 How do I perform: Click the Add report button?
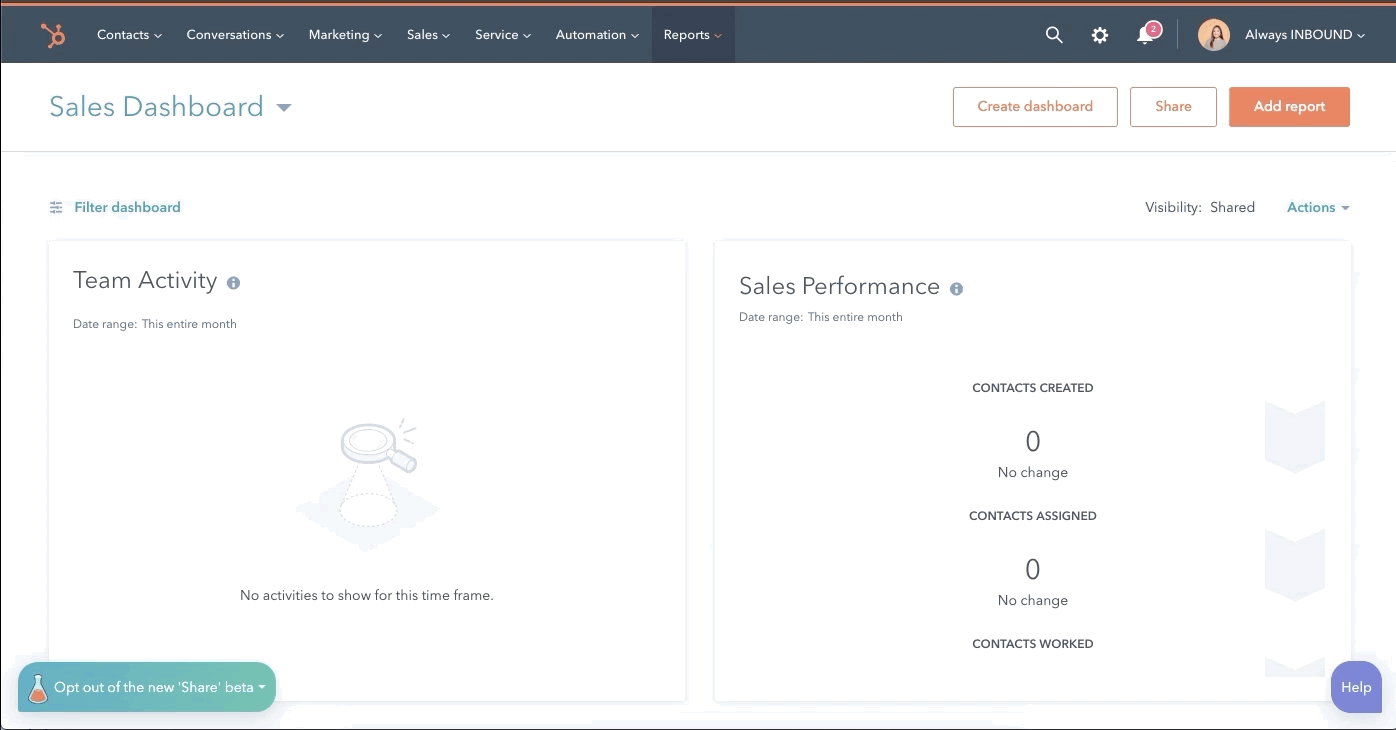[1289, 107]
